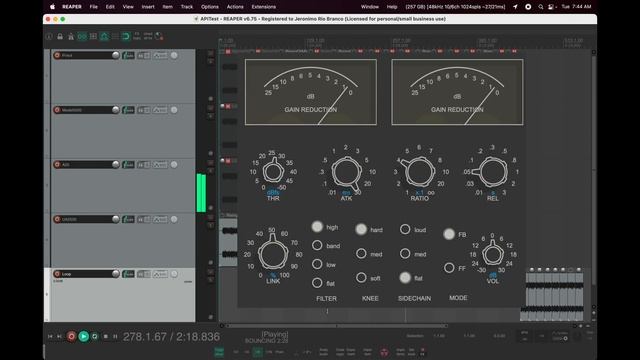Arm recording on the Loop track
Viewport: 640px width, 360px height.
click(x=57, y=274)
